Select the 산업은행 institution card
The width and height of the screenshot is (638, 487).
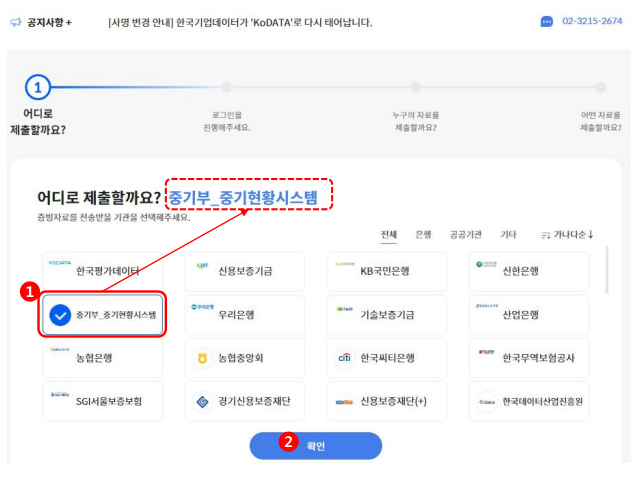(529, 315)
